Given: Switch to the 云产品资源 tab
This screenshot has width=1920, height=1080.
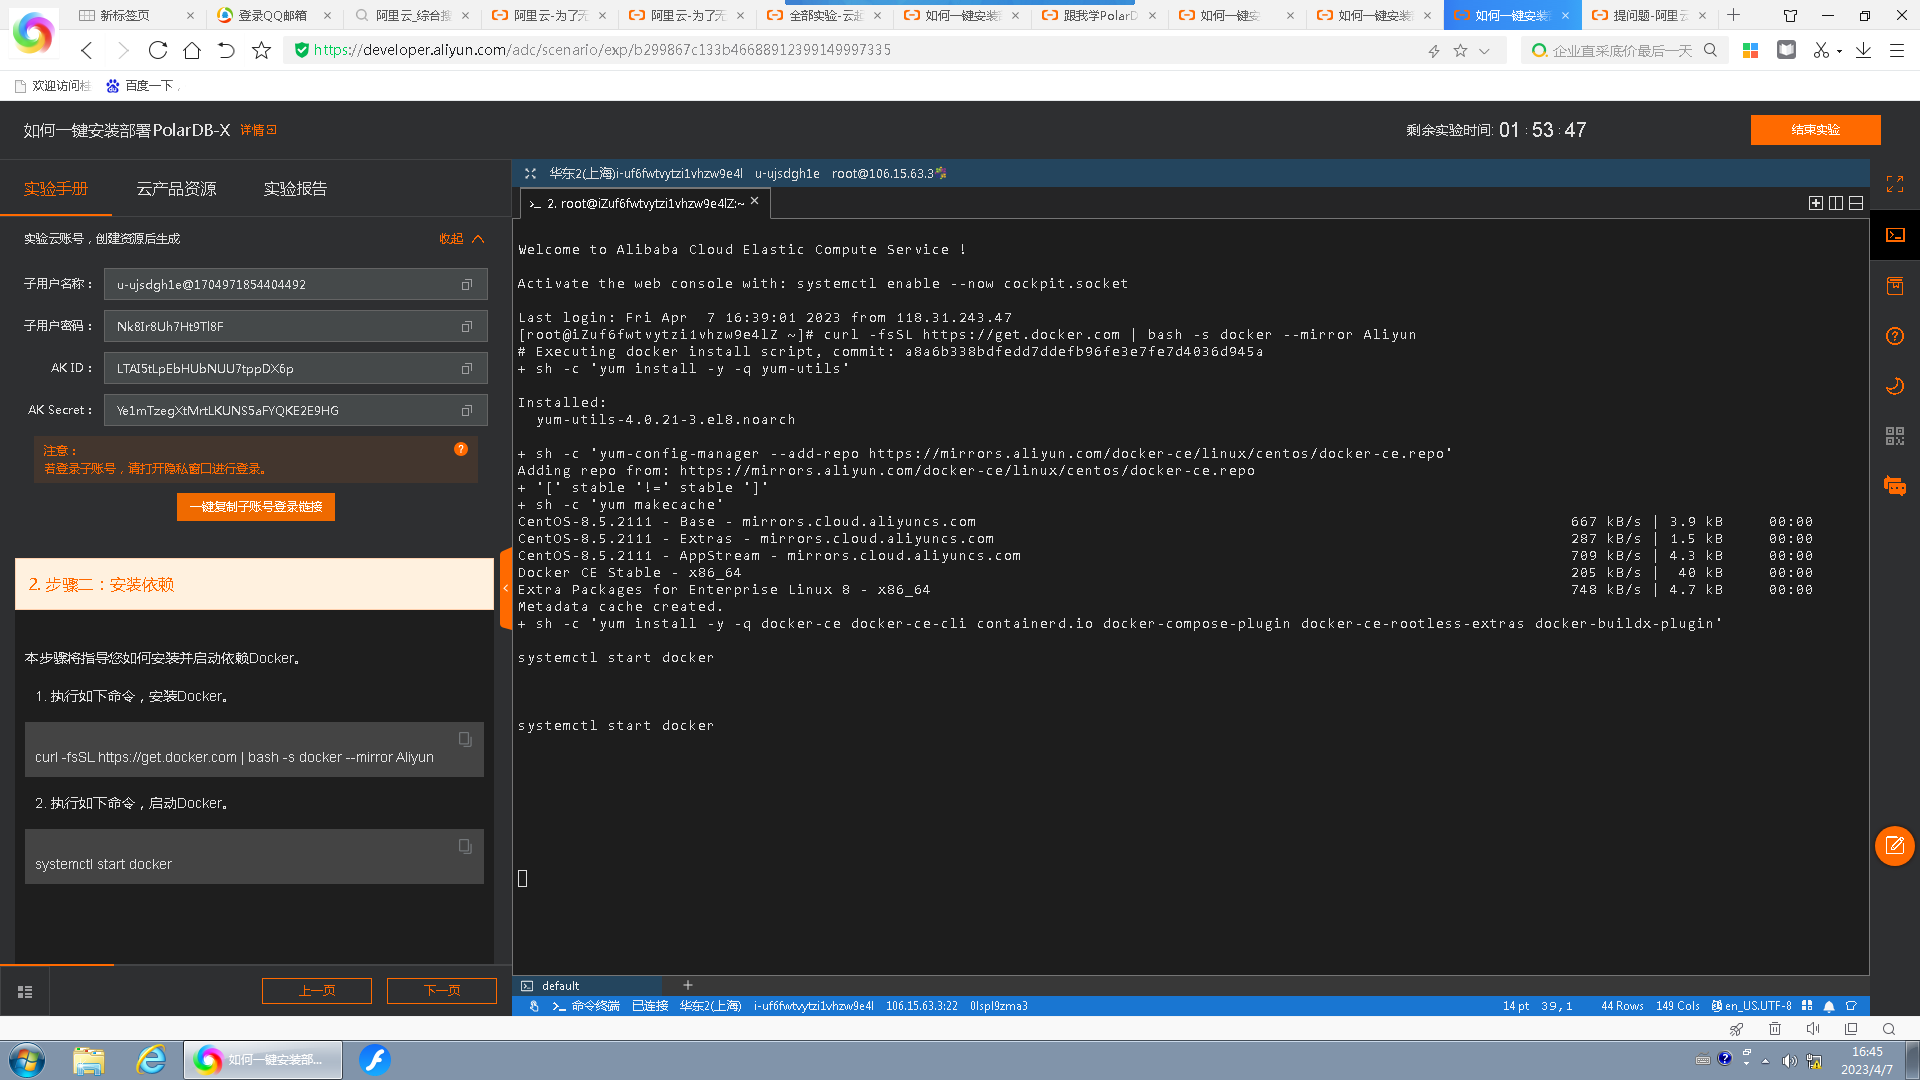Looking at the screenshot, I should point(176,189).
